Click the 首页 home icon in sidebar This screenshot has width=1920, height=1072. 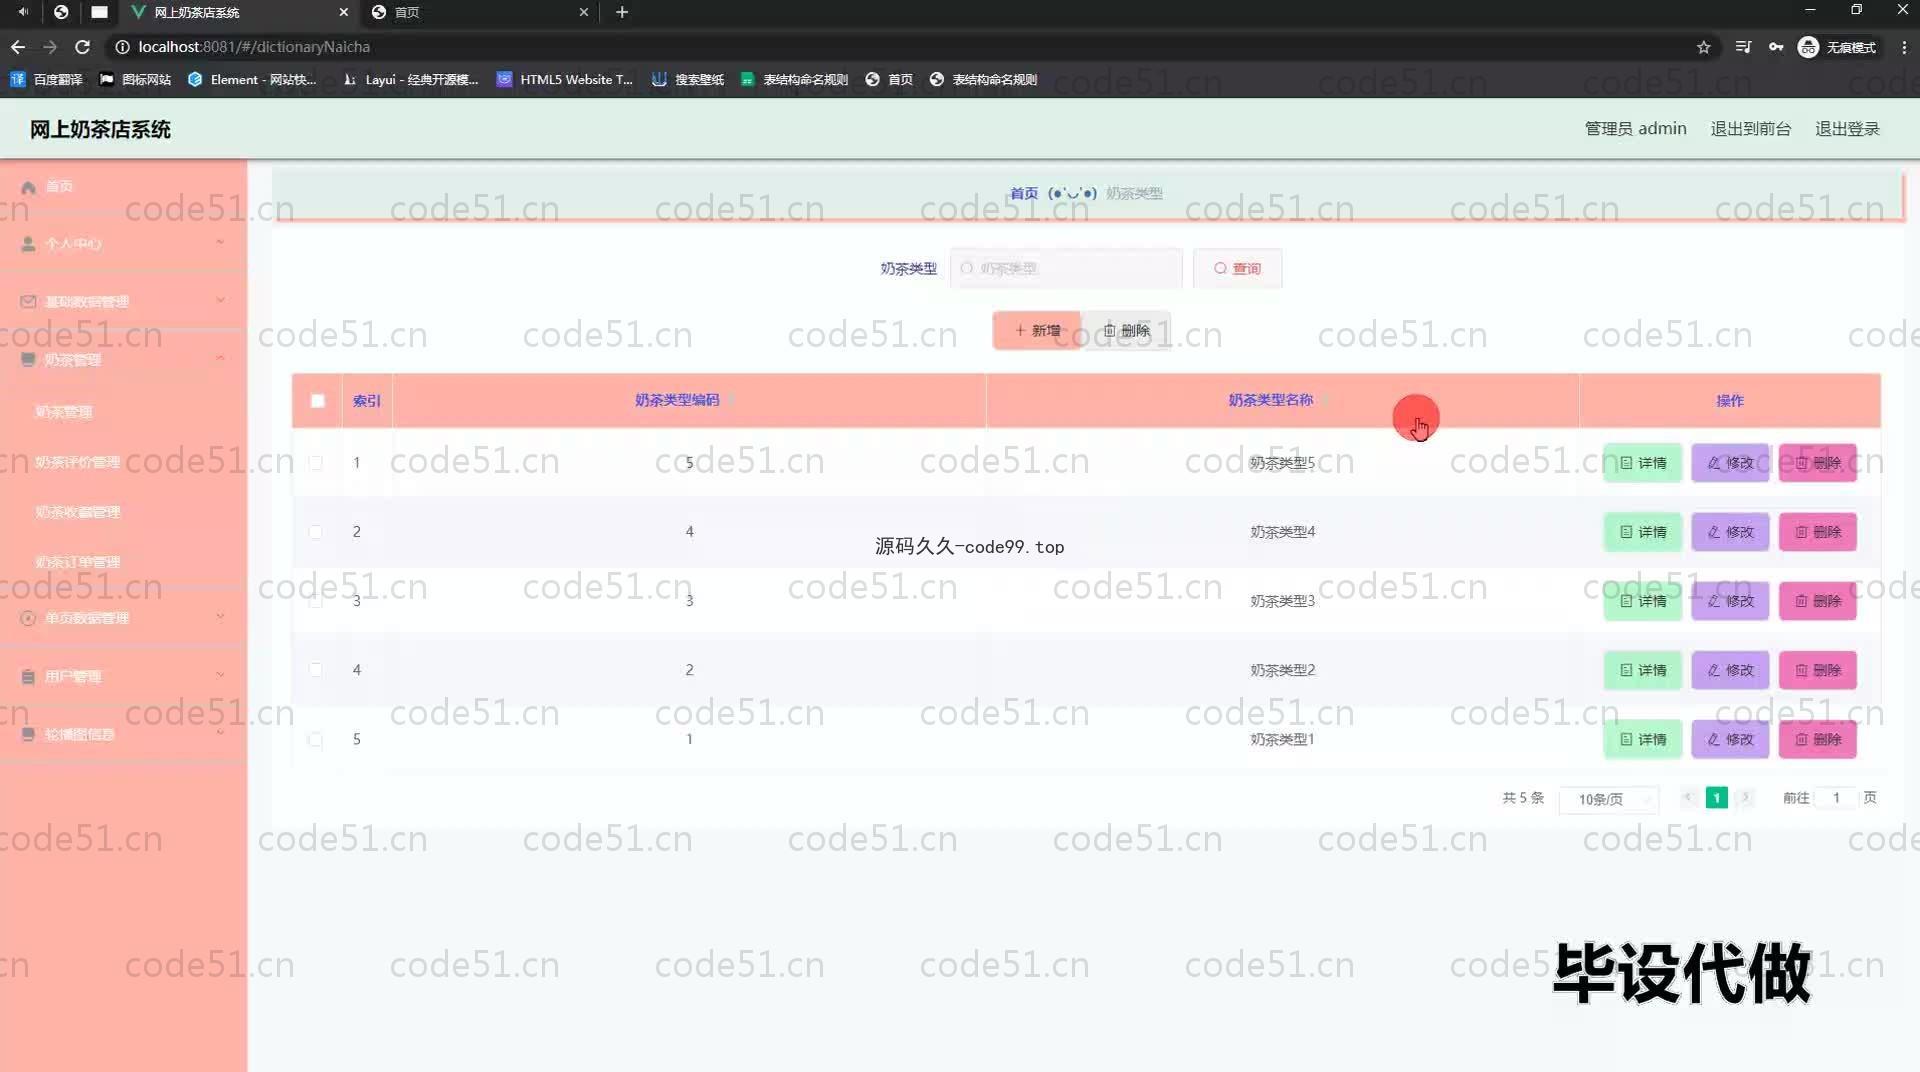tap(28, 187)
